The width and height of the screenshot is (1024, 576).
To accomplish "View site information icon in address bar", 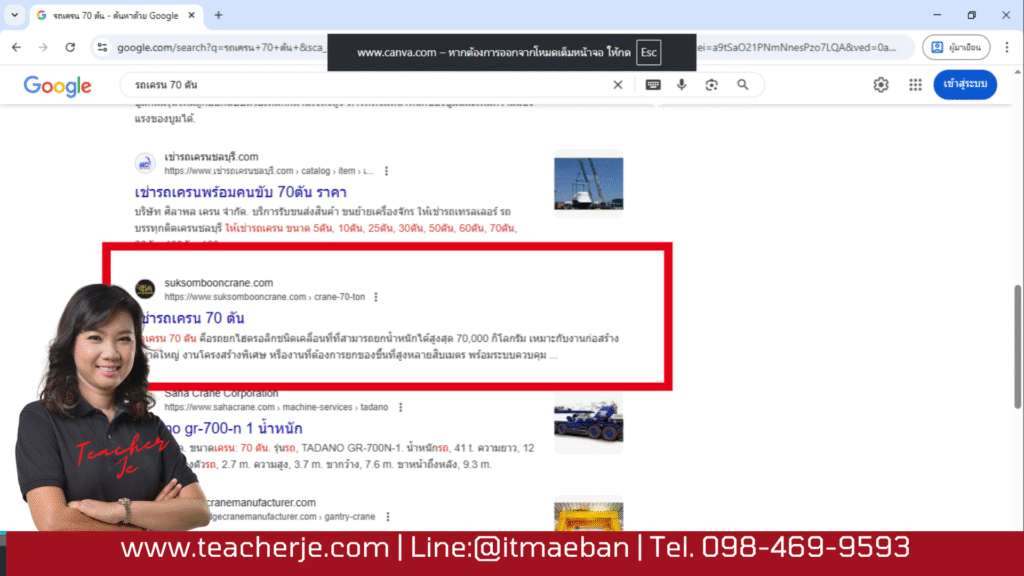I will pyautogui.click(x=102, y=47).
